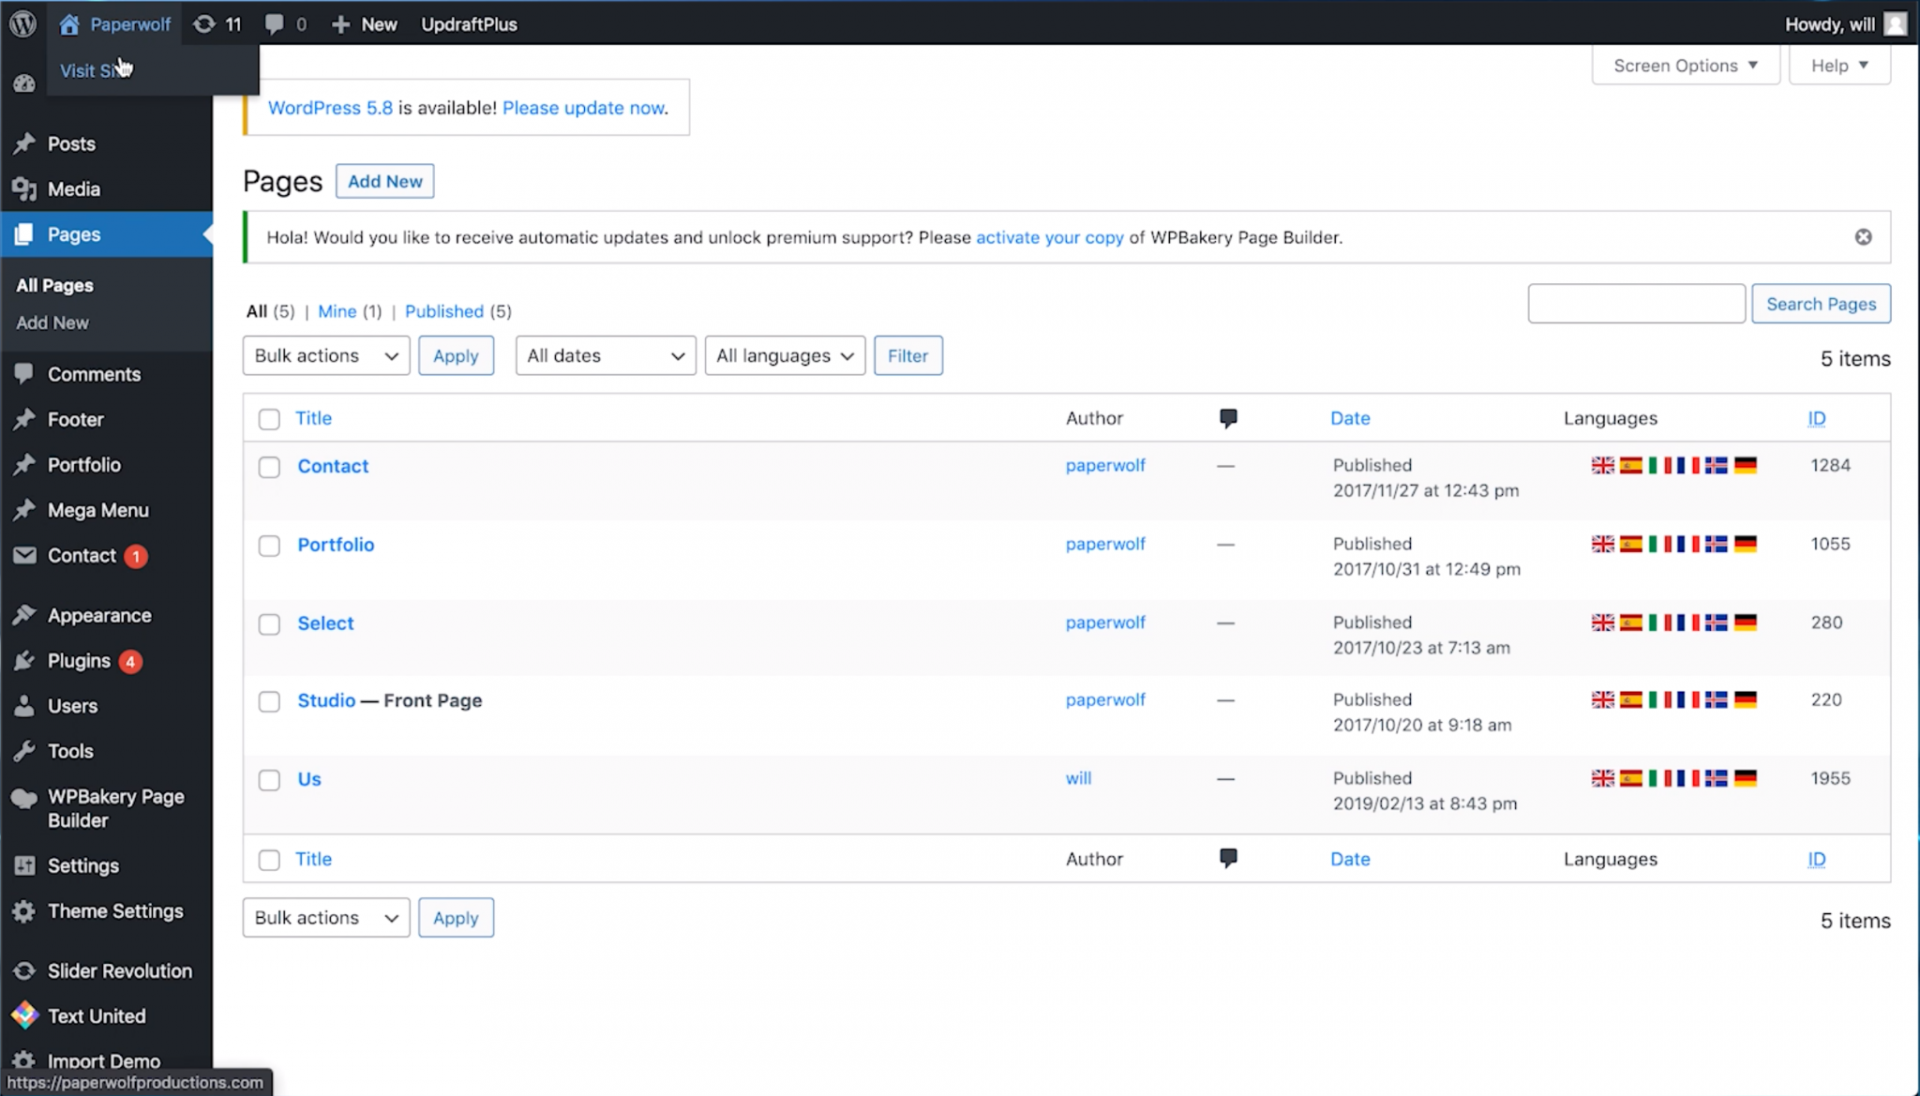Click the UpdraftPlus icon in admin bar
This screenshot has width=1920, height=1096.
(x=468, y=24)
